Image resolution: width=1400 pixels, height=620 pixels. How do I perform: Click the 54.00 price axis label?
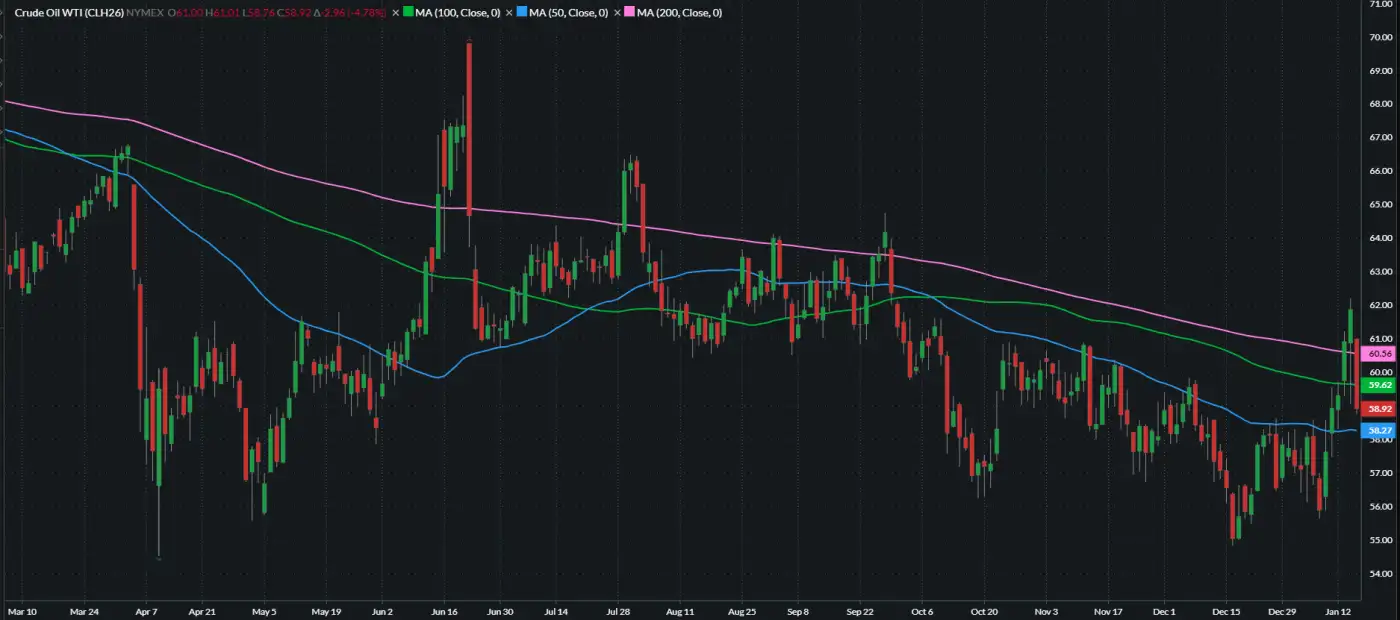click(1381, 573)
